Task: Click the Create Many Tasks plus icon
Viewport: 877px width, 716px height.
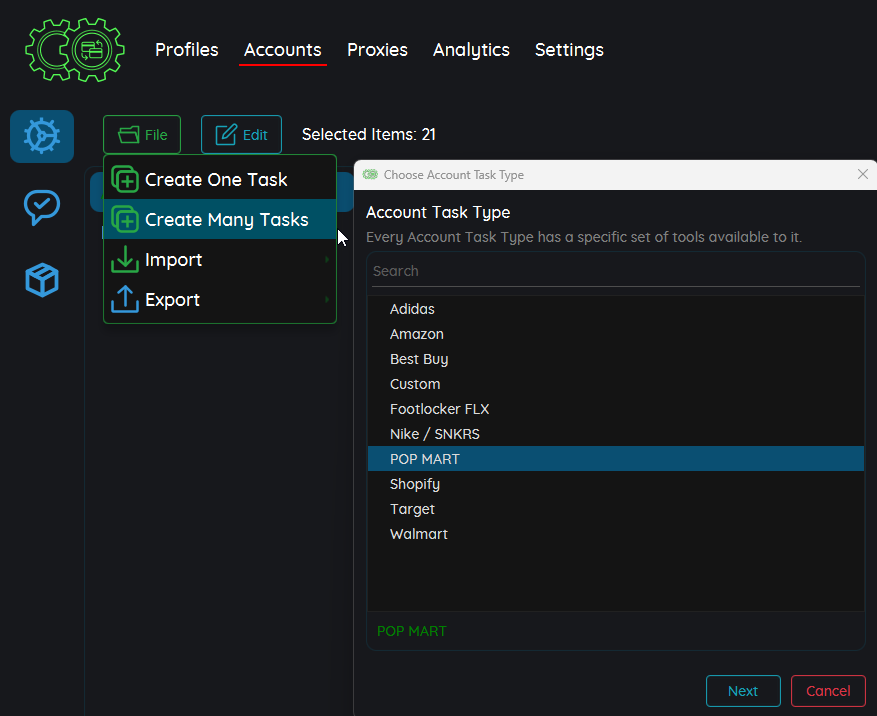Action: (125, 219)
